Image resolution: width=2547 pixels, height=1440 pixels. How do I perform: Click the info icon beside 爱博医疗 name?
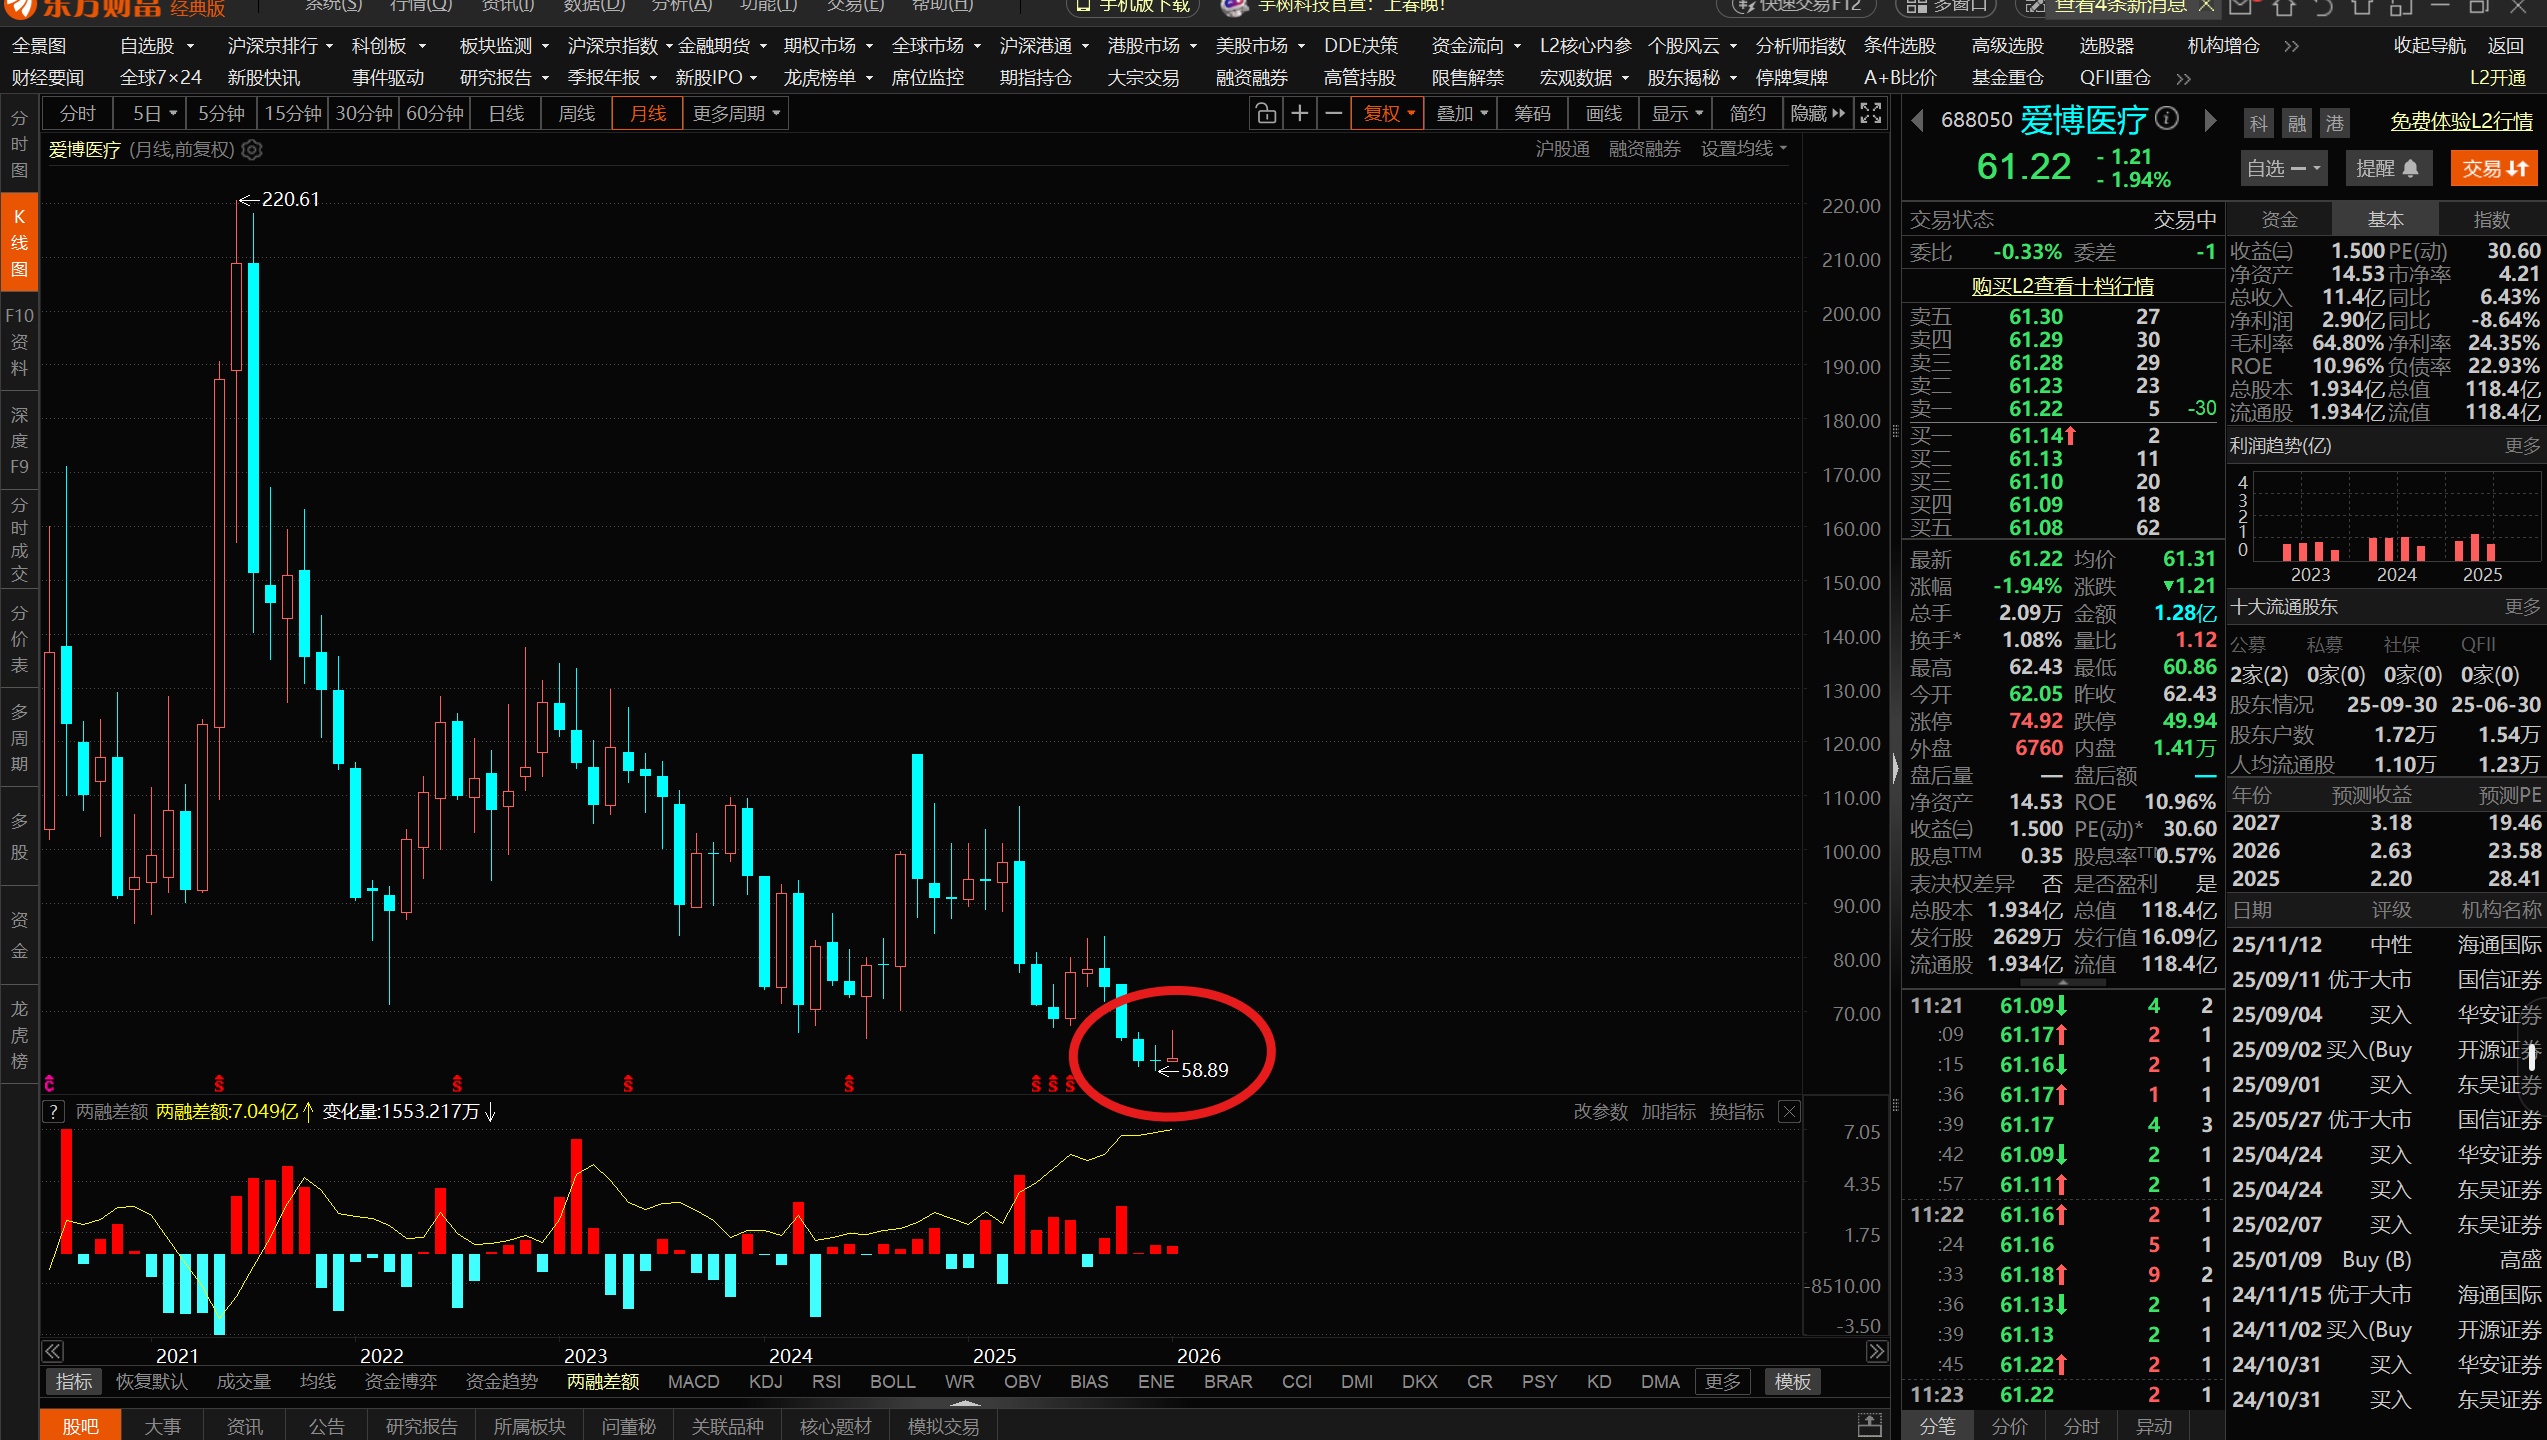[2167, 119]
